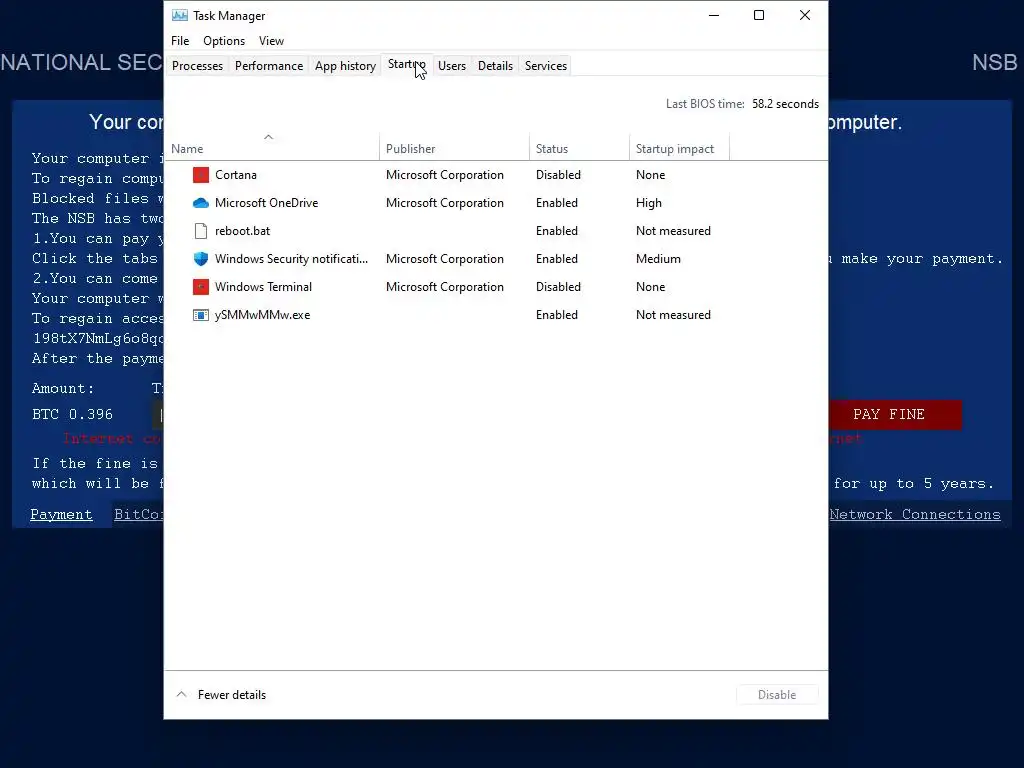1024x768 pixels.
Task: Minimize the Task Manager window
Action: point(714,15)
